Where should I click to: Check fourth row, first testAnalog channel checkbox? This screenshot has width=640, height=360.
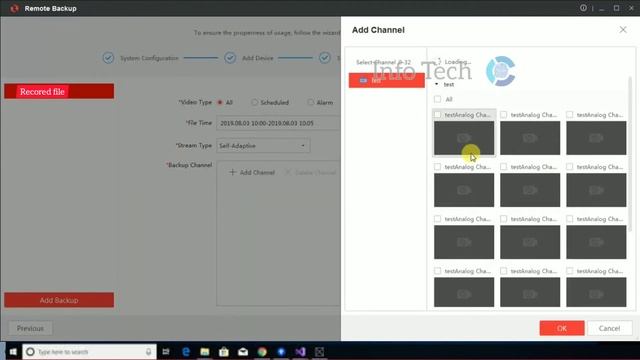[438, 271]
